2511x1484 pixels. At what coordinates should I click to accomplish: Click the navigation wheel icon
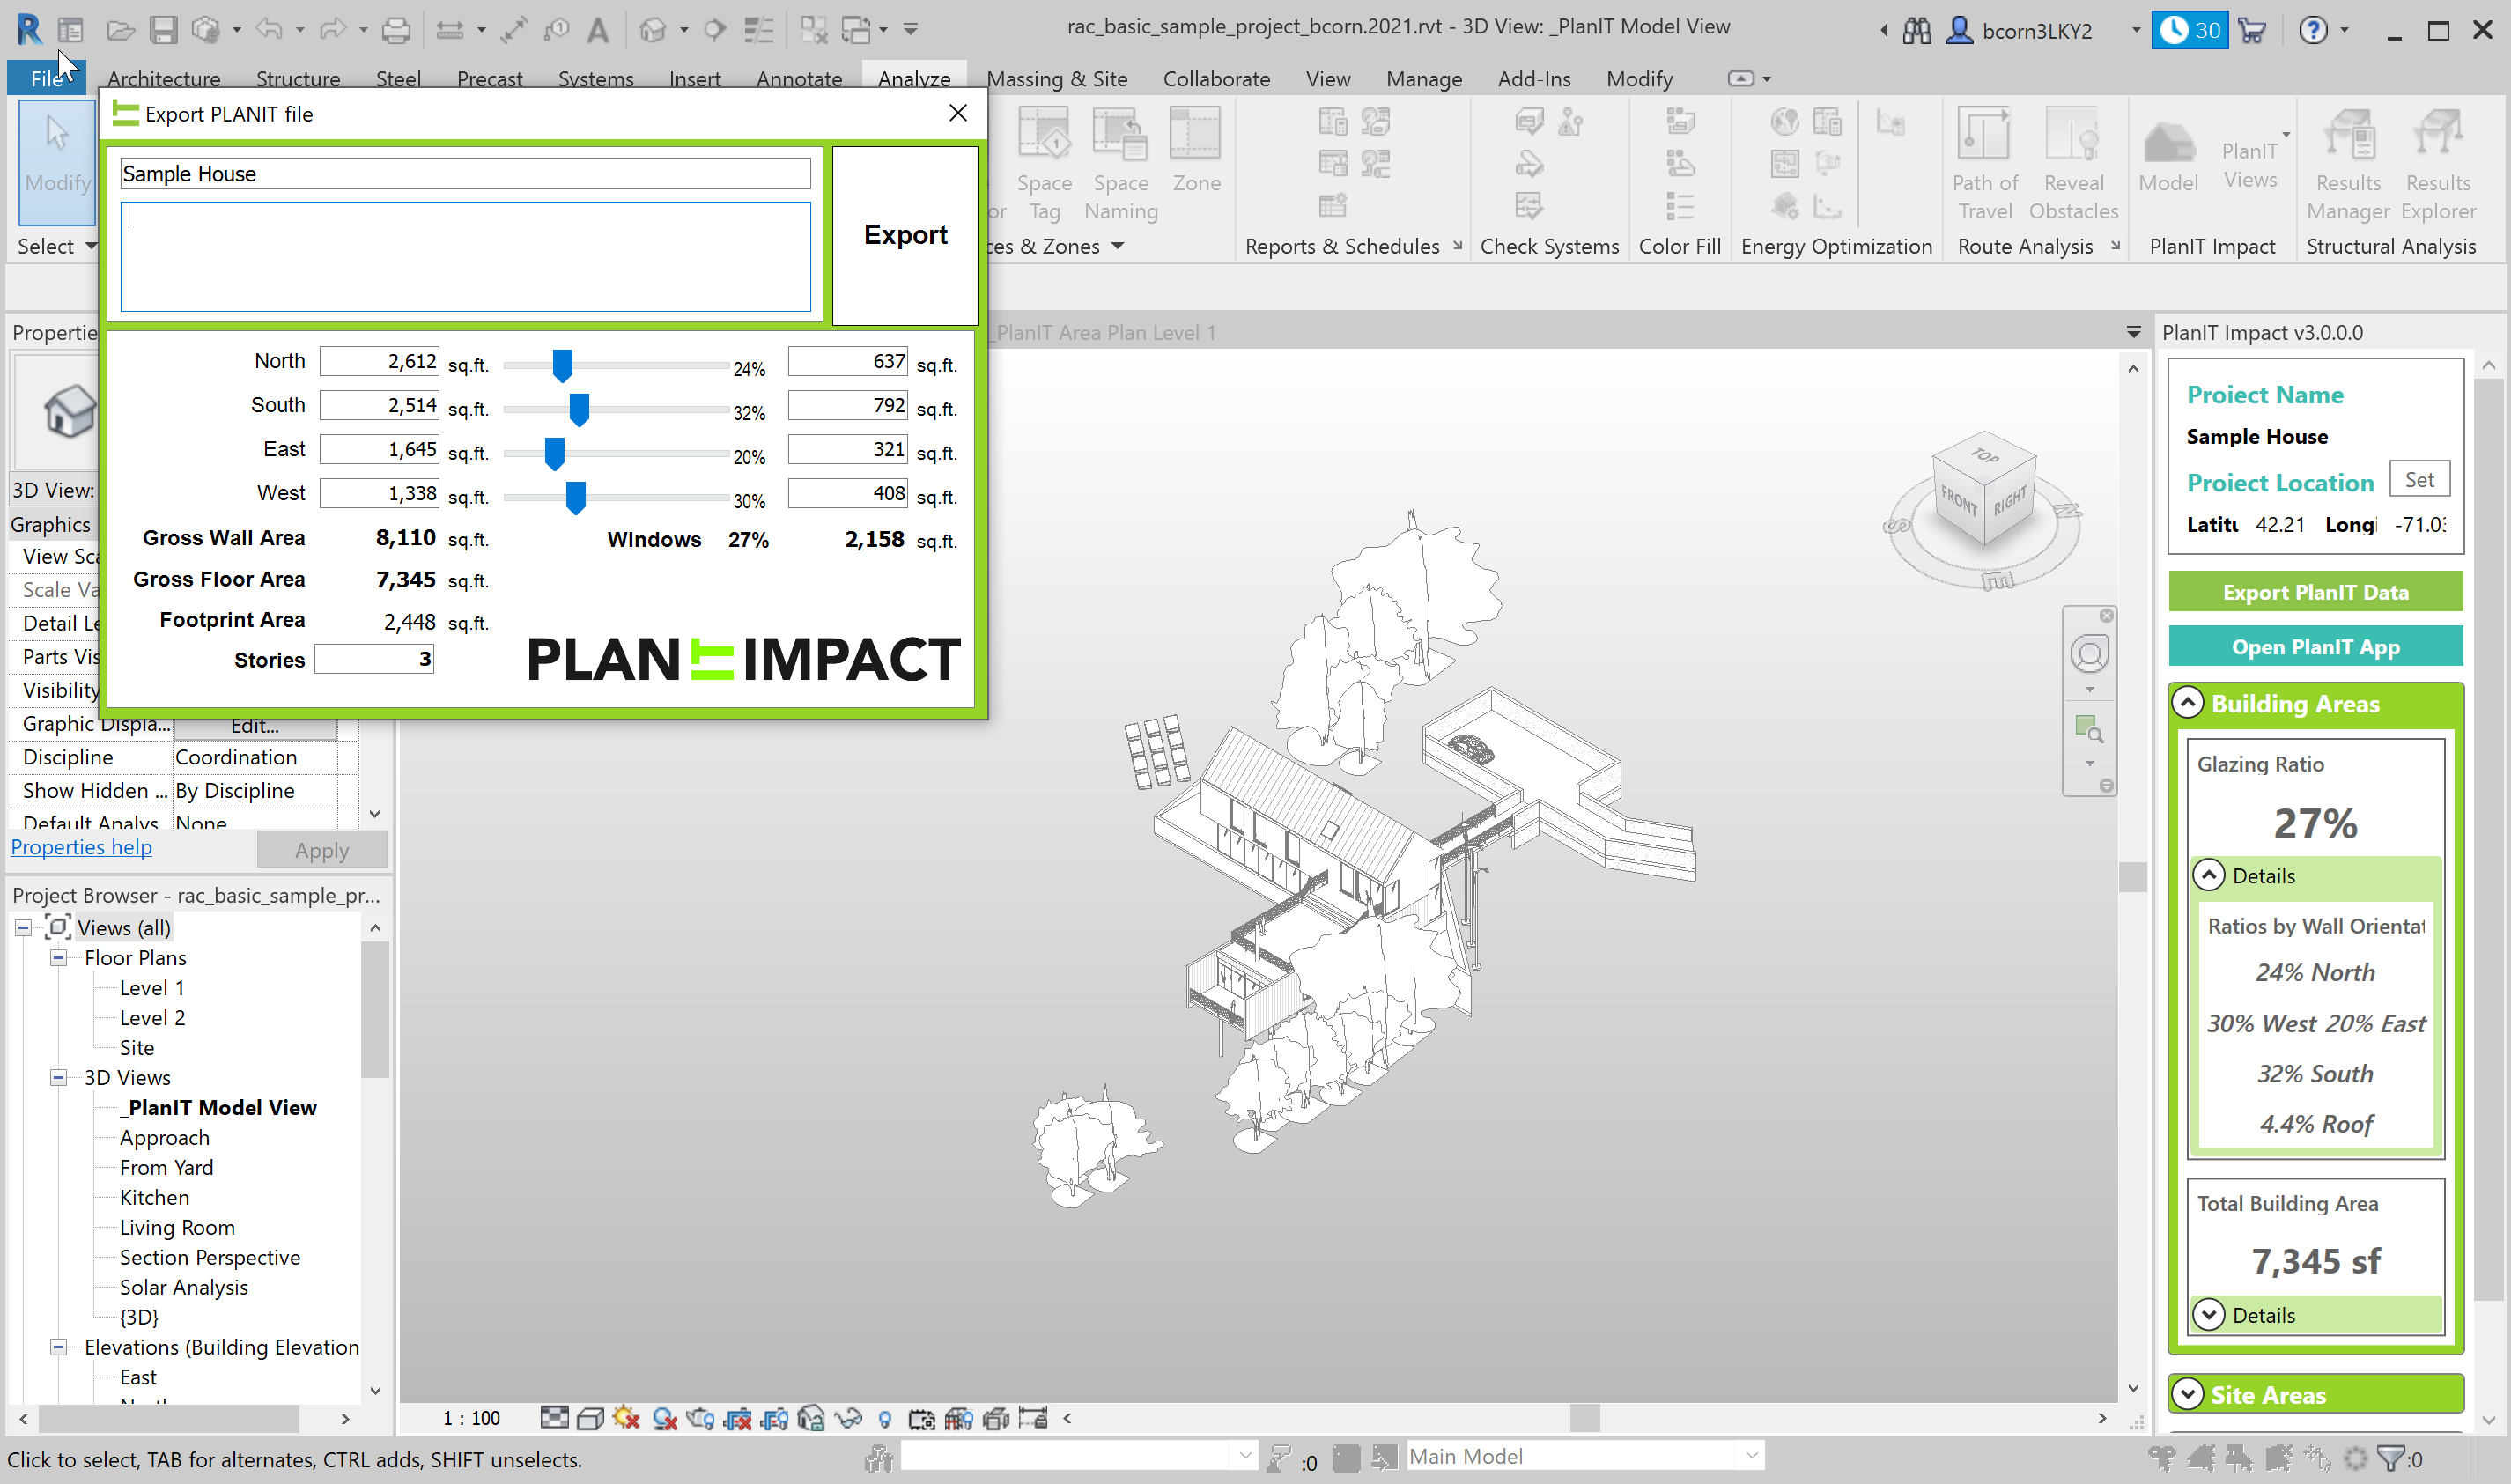coord(2089,655)
